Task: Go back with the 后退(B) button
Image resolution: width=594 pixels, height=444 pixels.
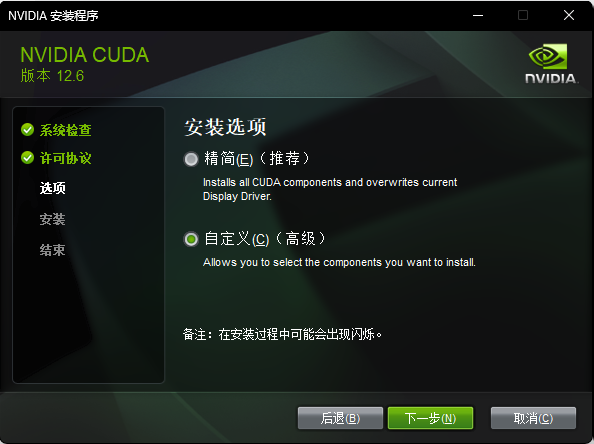Action: tap(340, 418)
